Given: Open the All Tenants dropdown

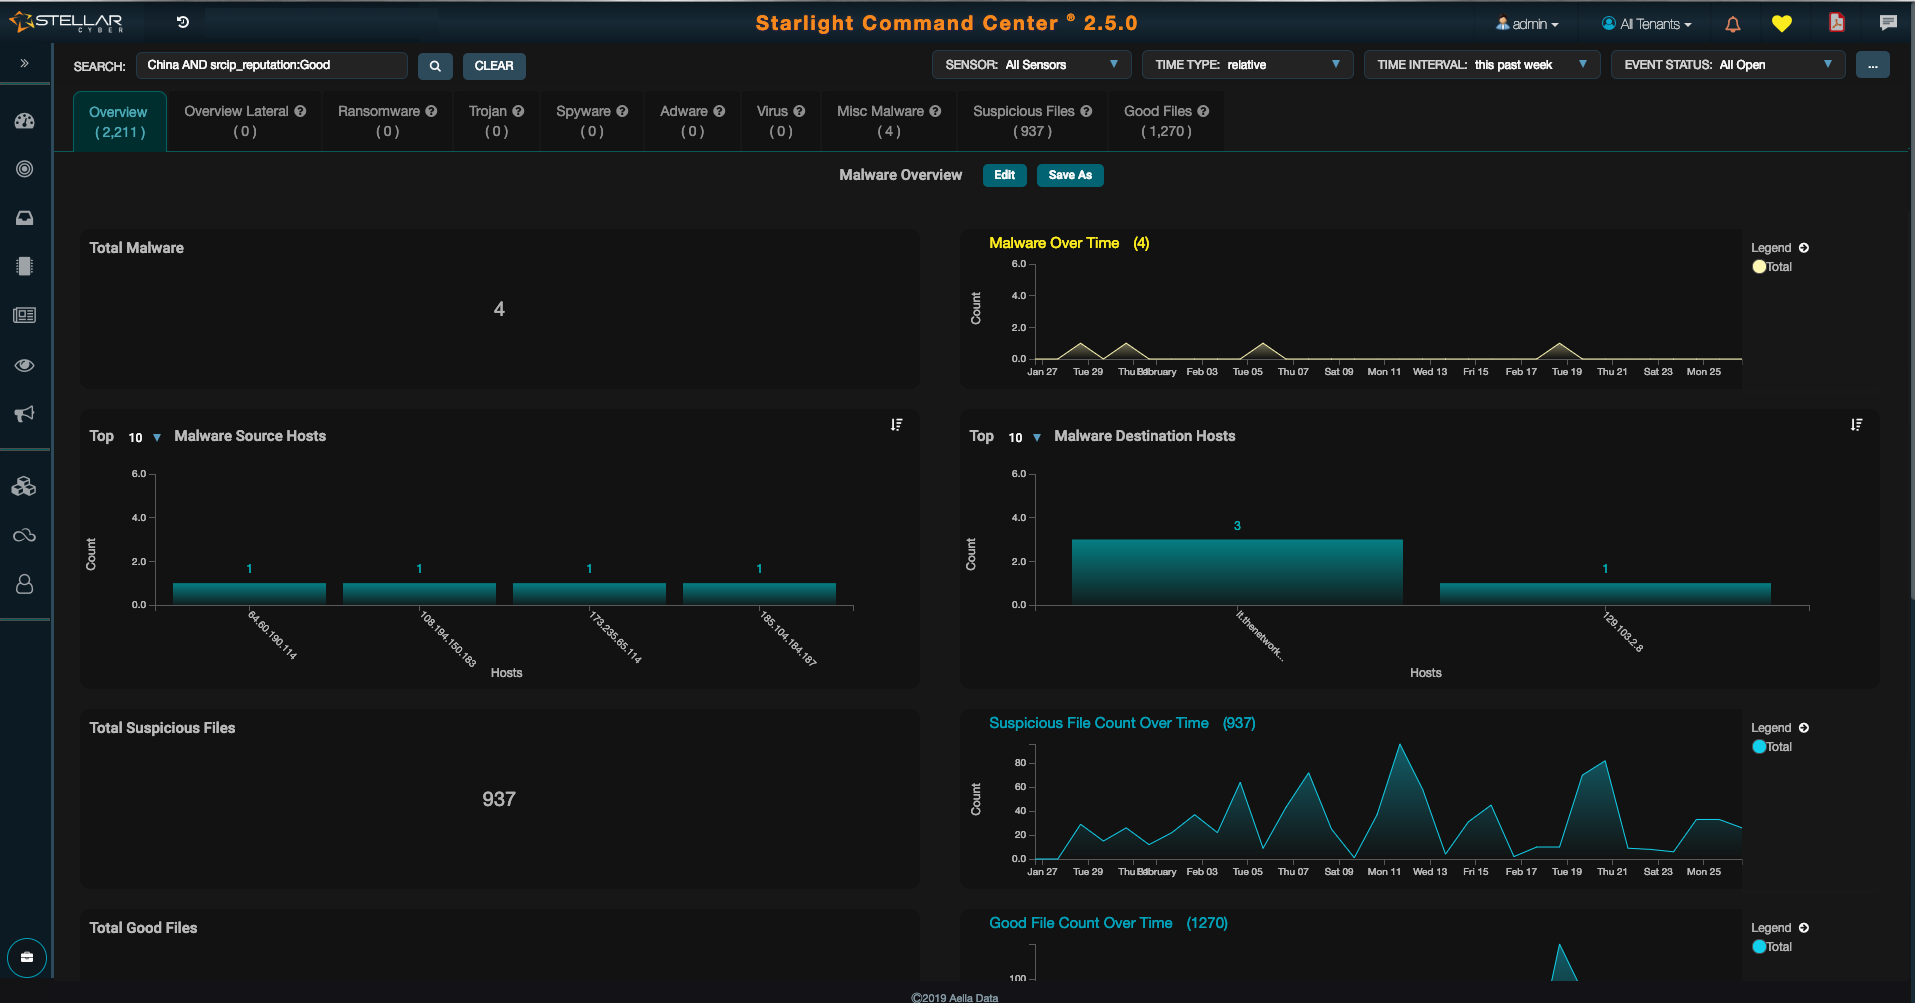Looking at the screenshot, I should (x=1646, y=24).
